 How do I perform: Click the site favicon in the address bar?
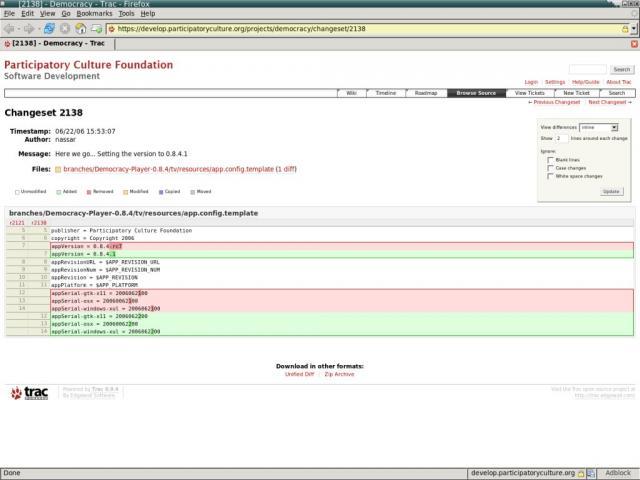click(111, 29)
